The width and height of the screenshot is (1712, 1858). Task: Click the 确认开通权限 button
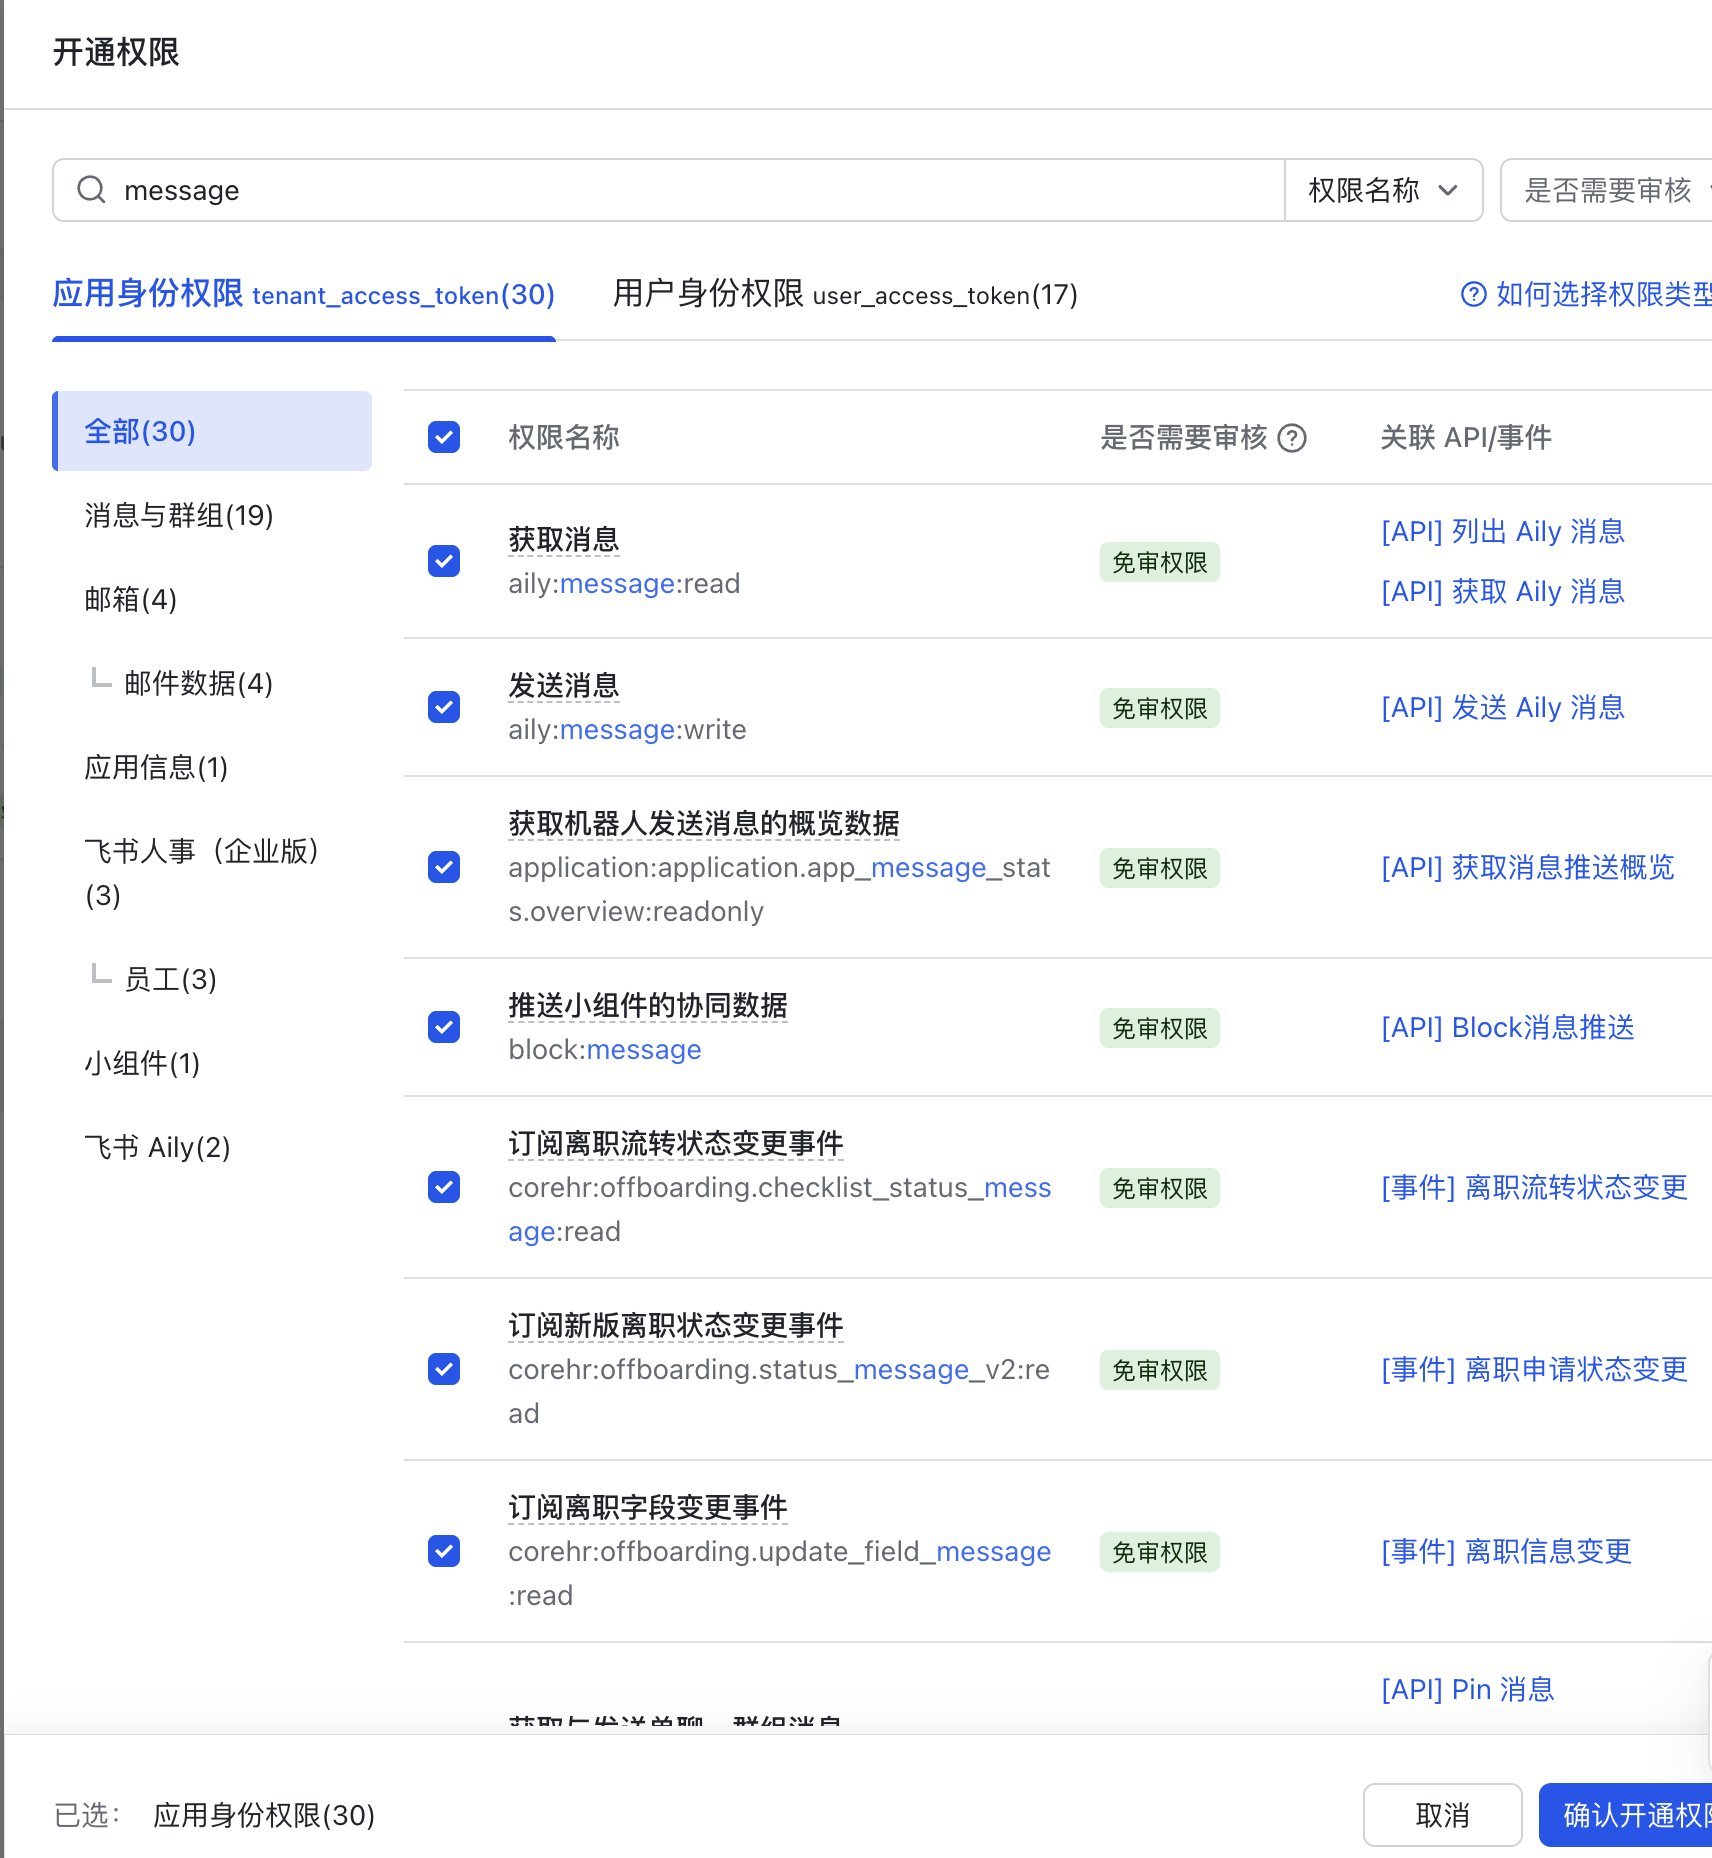(1630, 1814)
